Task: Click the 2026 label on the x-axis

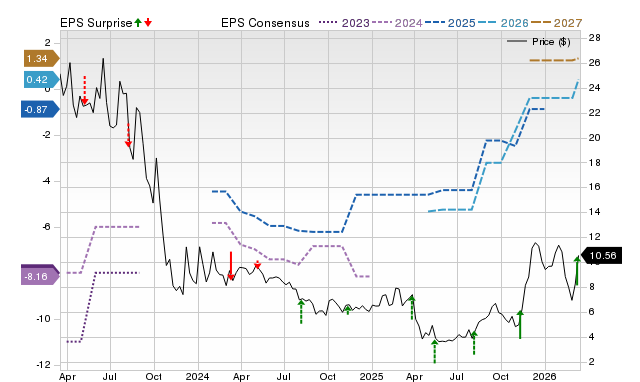Action: (x=544, y=376)
